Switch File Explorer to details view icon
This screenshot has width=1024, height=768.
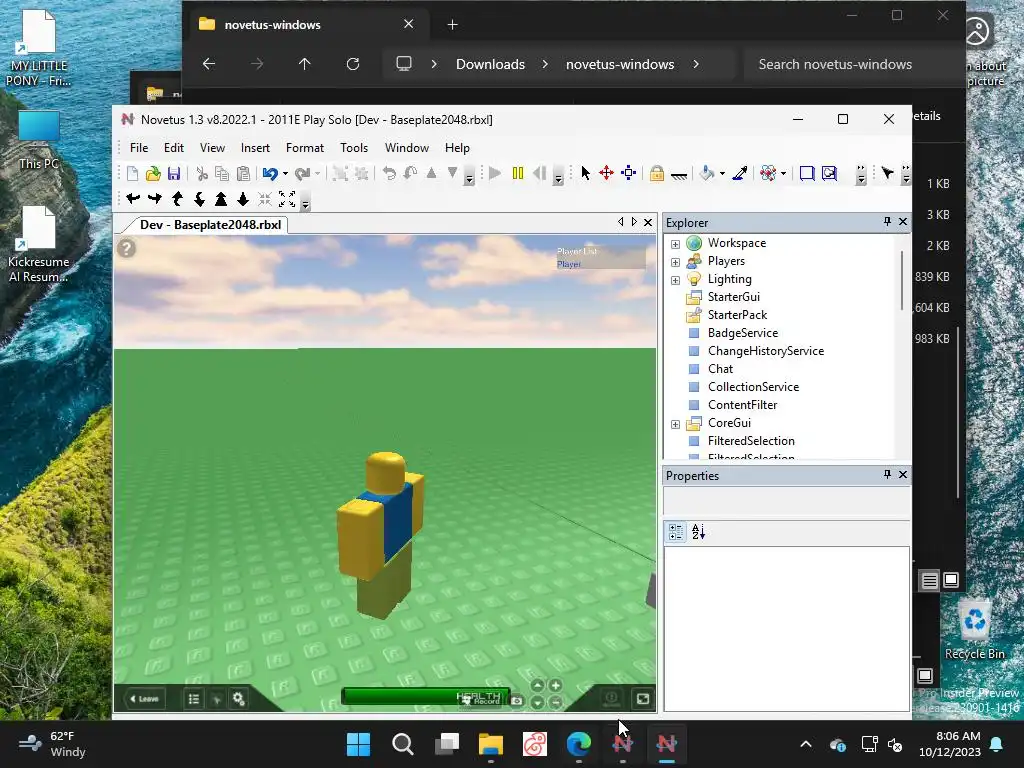(929, 580)
